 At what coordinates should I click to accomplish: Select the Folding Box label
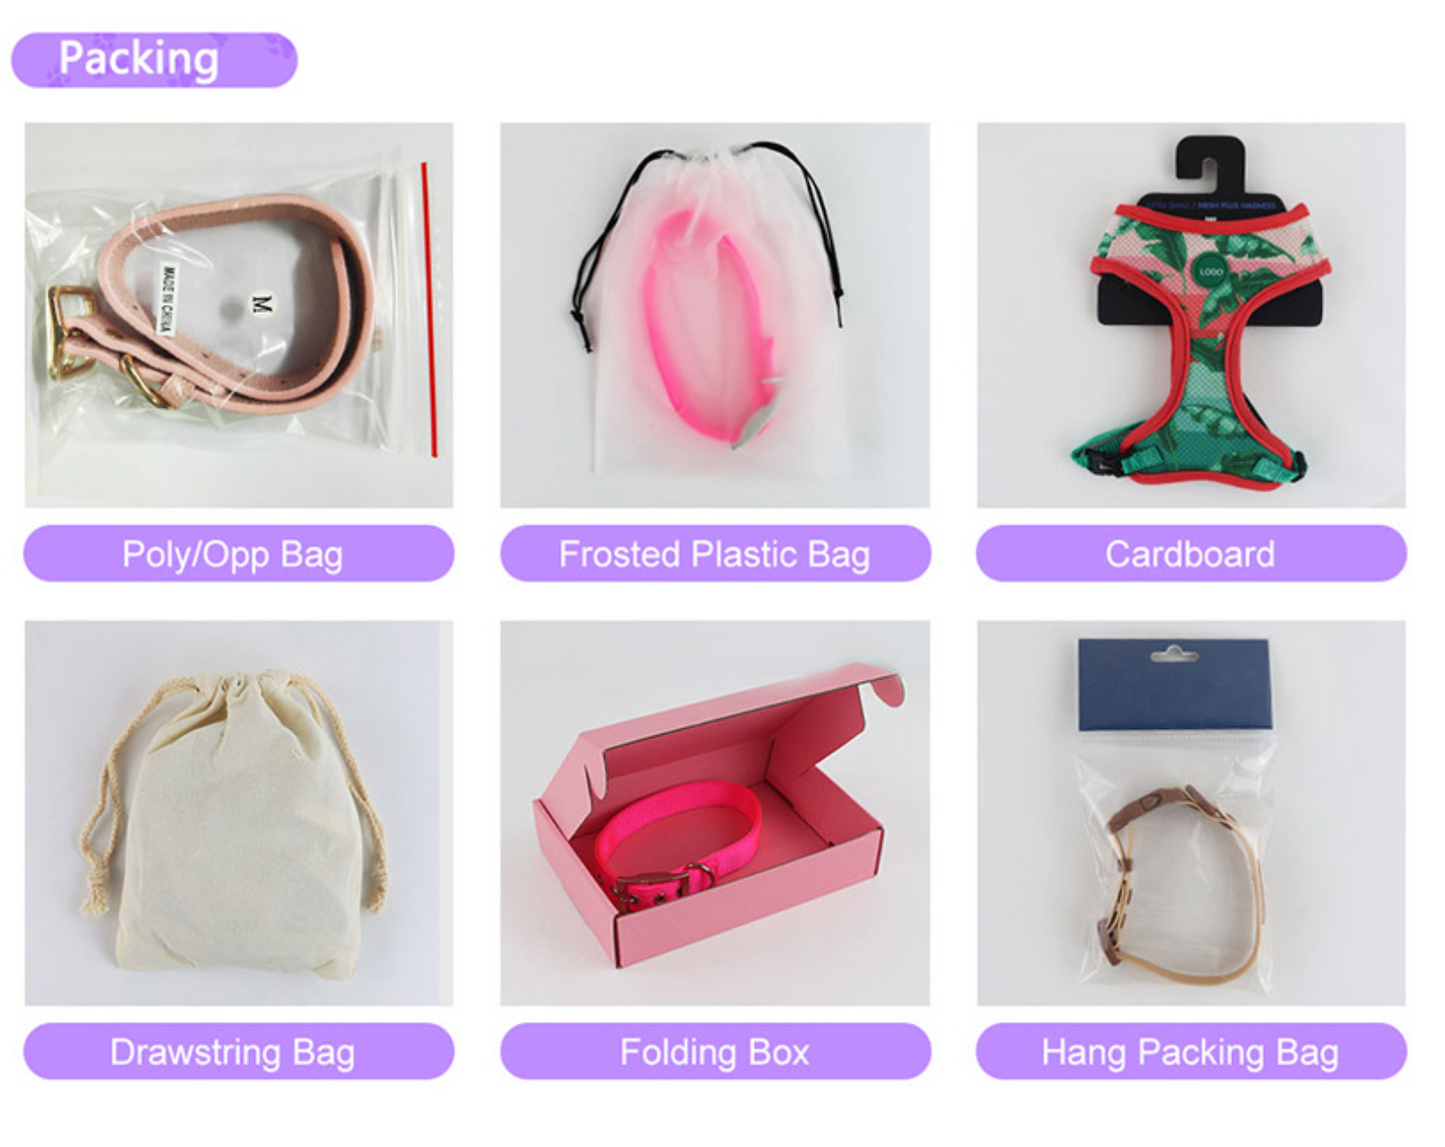(716, 1051)
